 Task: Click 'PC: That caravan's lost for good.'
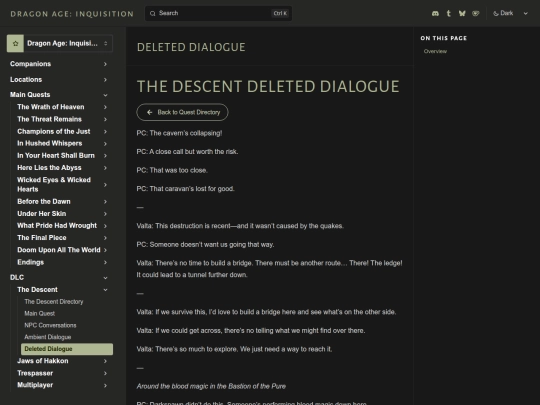[x=185, y=189]
